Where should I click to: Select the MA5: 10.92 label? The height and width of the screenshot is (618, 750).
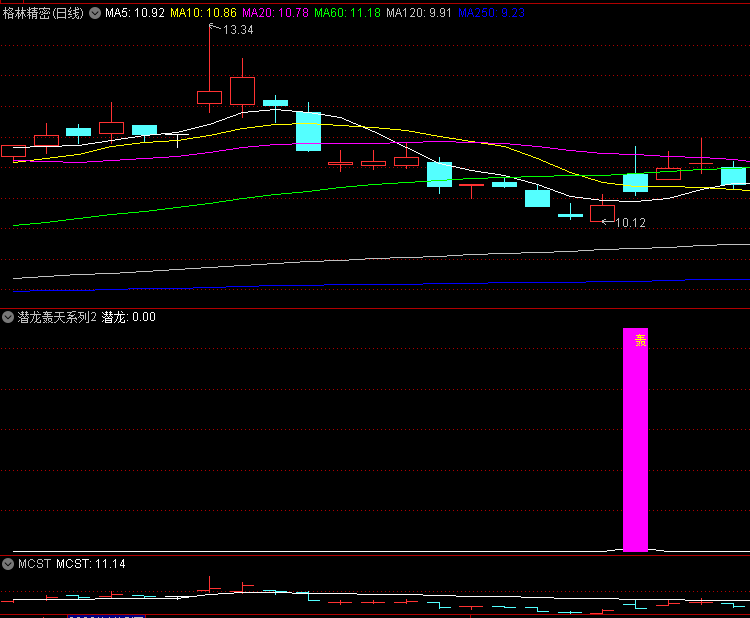point(135,13)
